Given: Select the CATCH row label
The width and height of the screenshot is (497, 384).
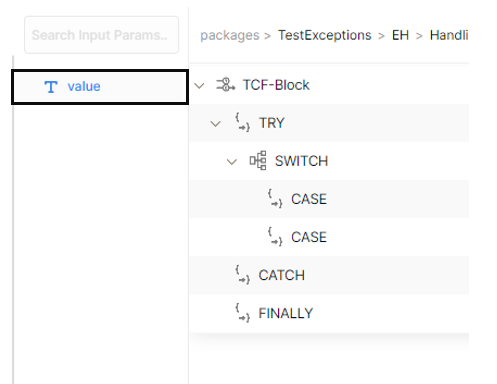Looking at the screenshot, I should (282, 275).
